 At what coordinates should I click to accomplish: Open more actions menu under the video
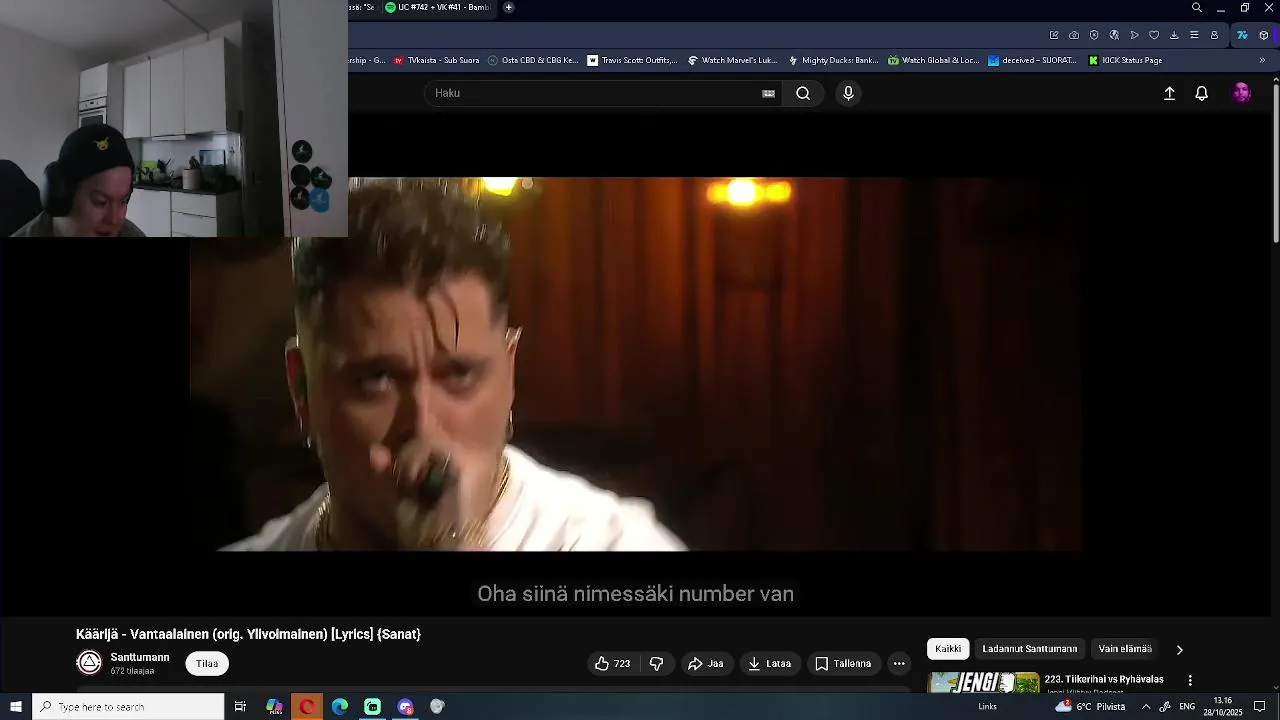click(x=899, y=663)
